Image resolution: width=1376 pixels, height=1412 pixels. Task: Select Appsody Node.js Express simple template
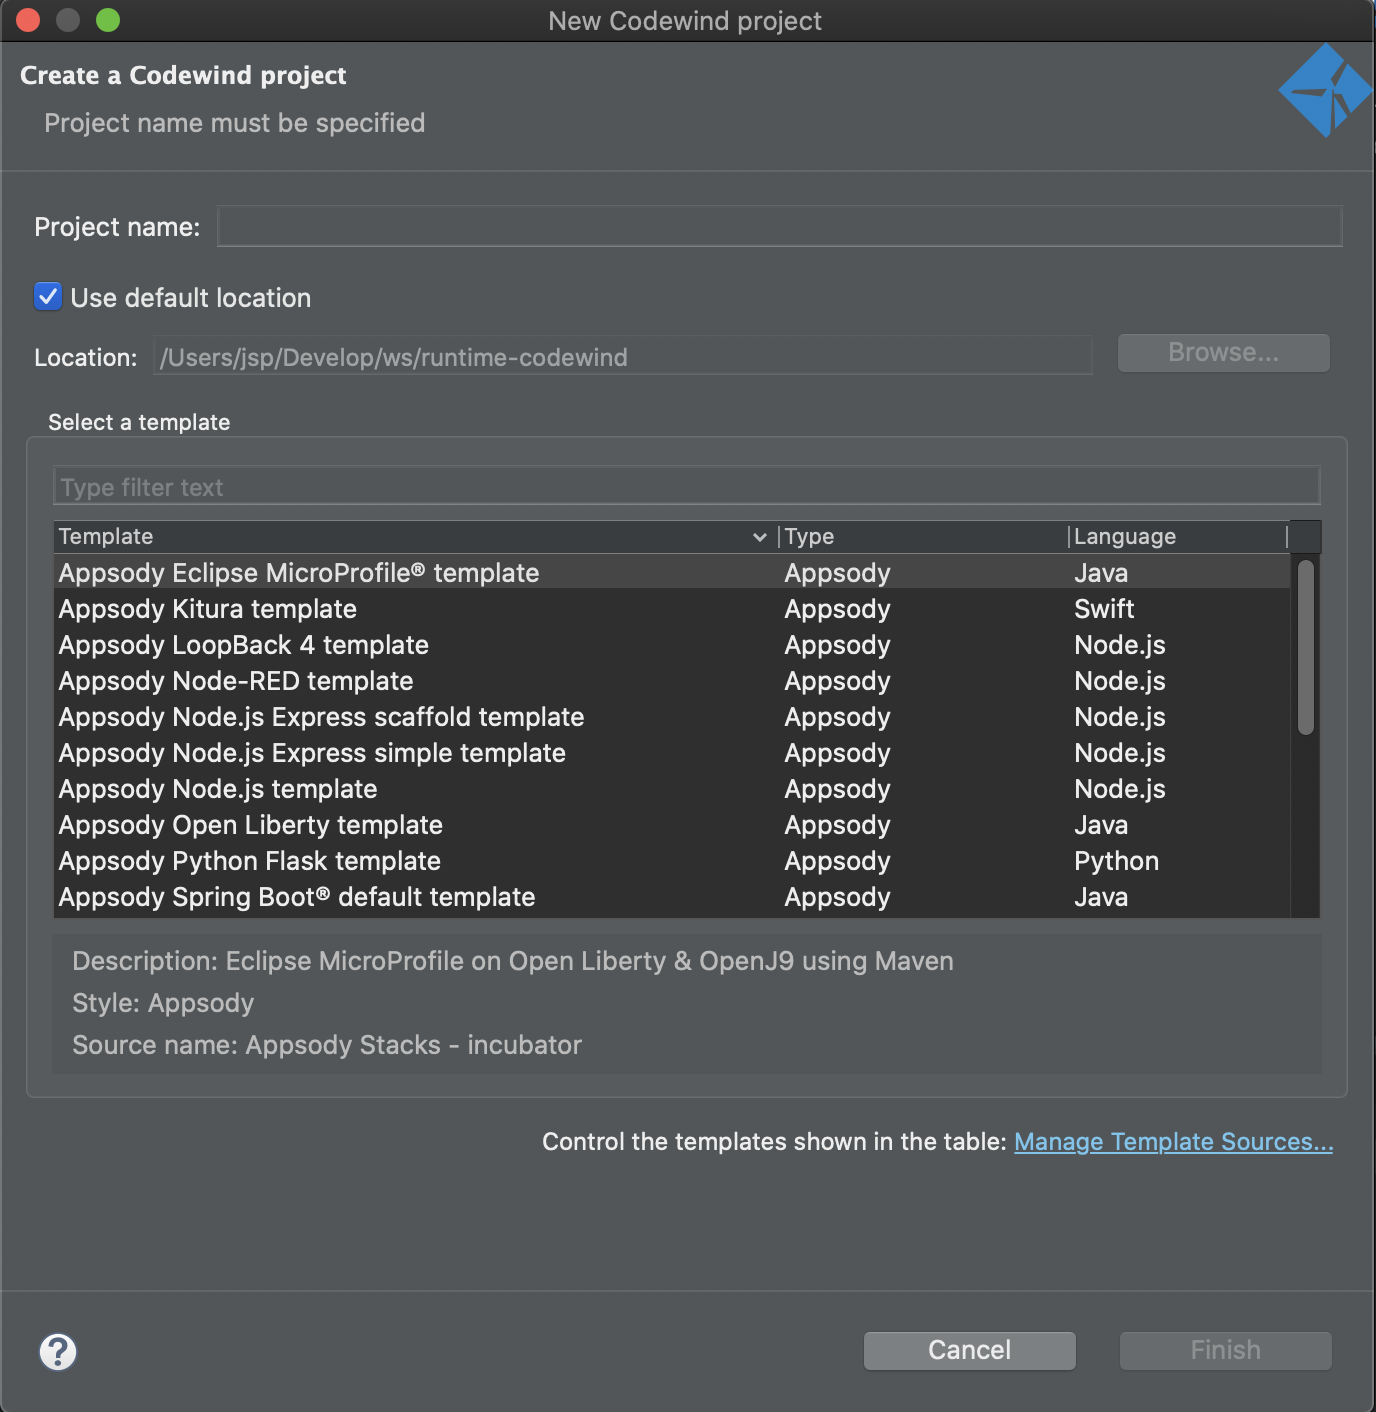672,753
